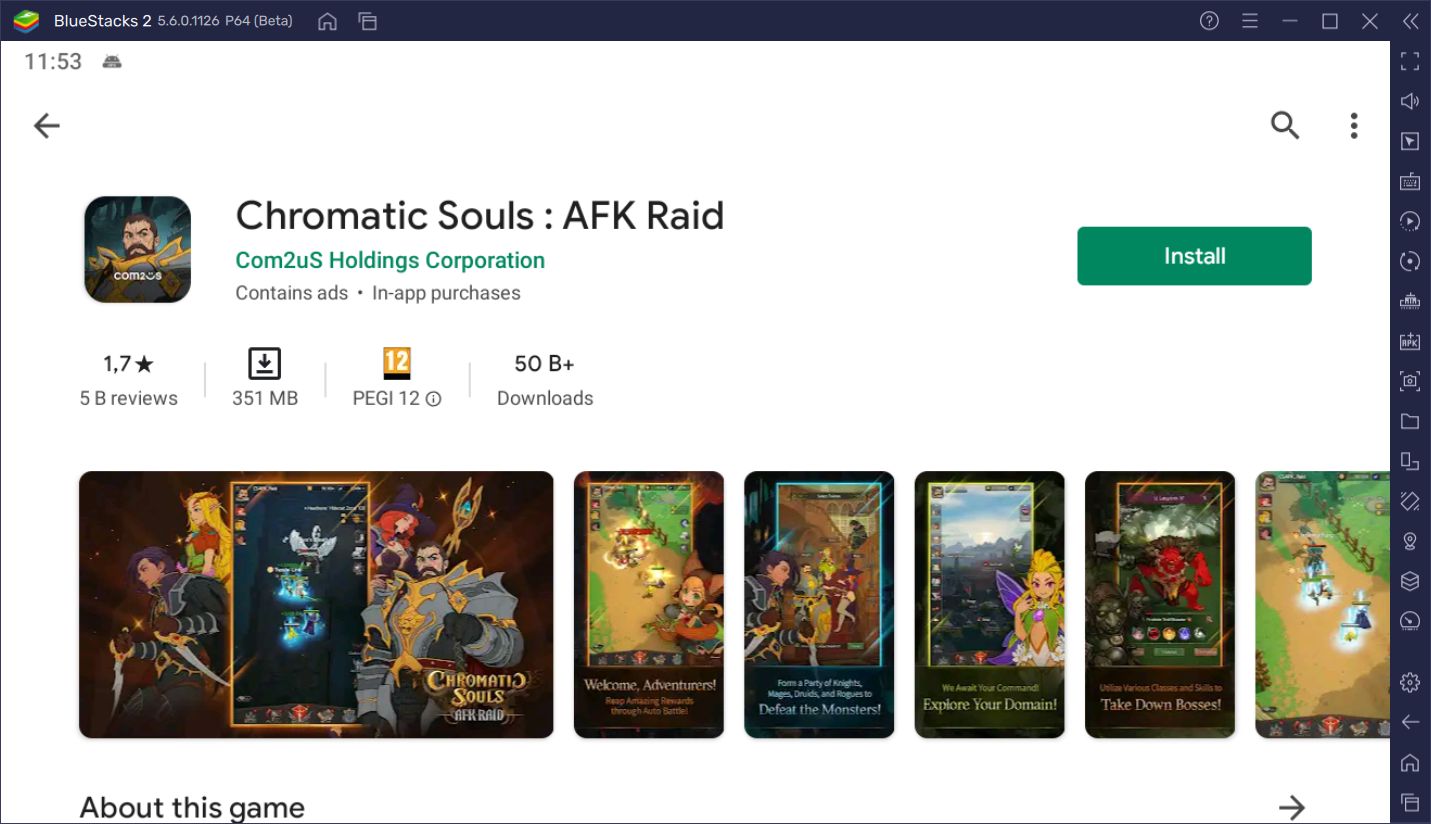Open the Chromatic Souls wide promo image
The image size is (1431, 824).
316,605
